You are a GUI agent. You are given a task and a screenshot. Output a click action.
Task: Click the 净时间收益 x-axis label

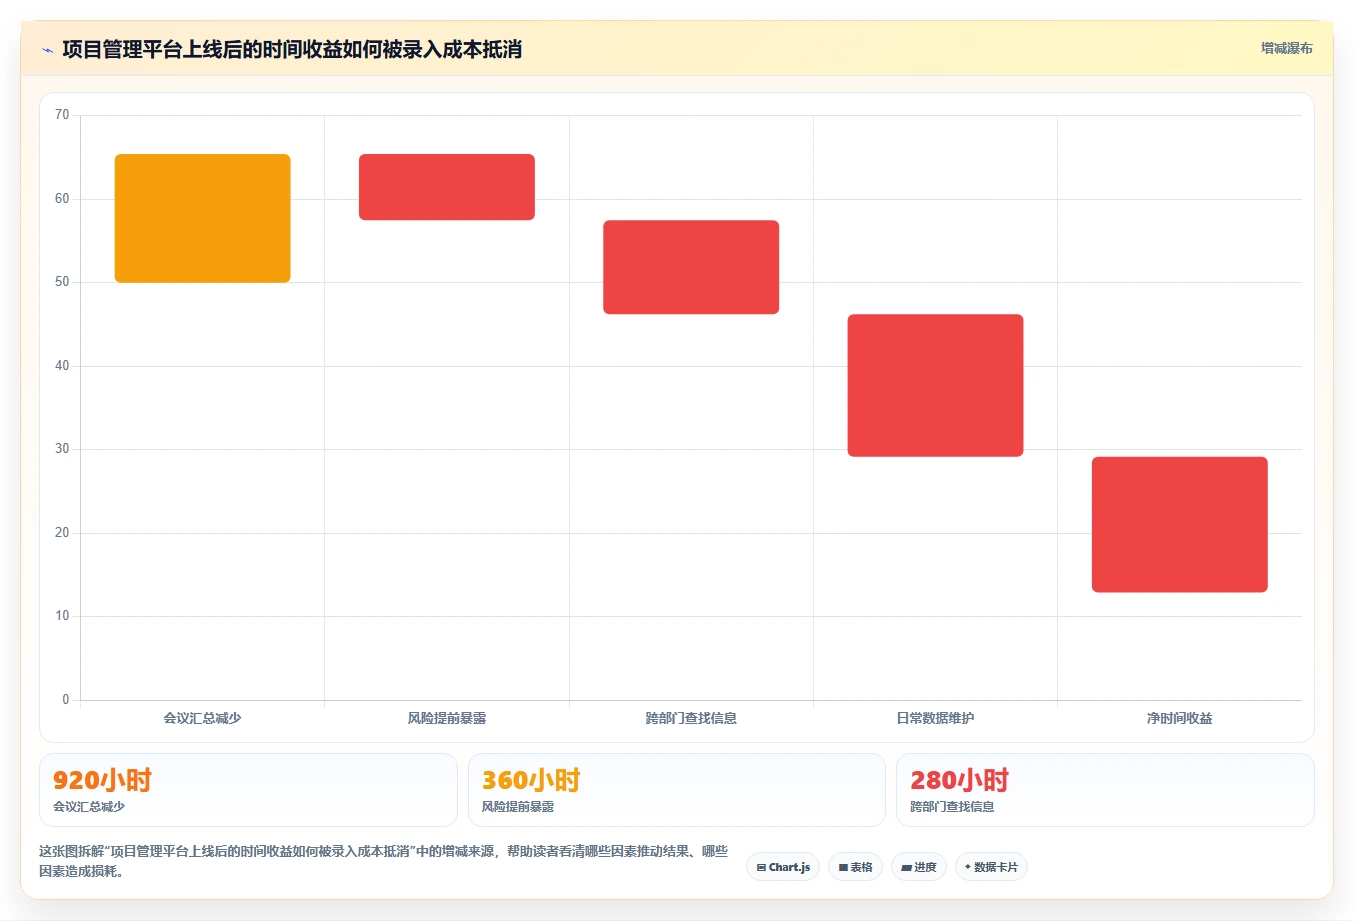(x=1179, y=718)
